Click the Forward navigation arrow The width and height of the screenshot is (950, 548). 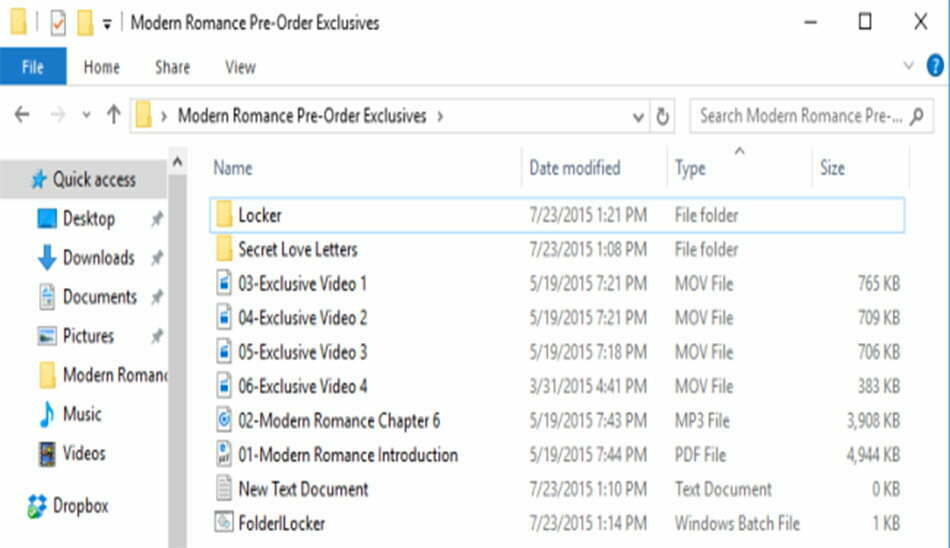pos(58,115)
